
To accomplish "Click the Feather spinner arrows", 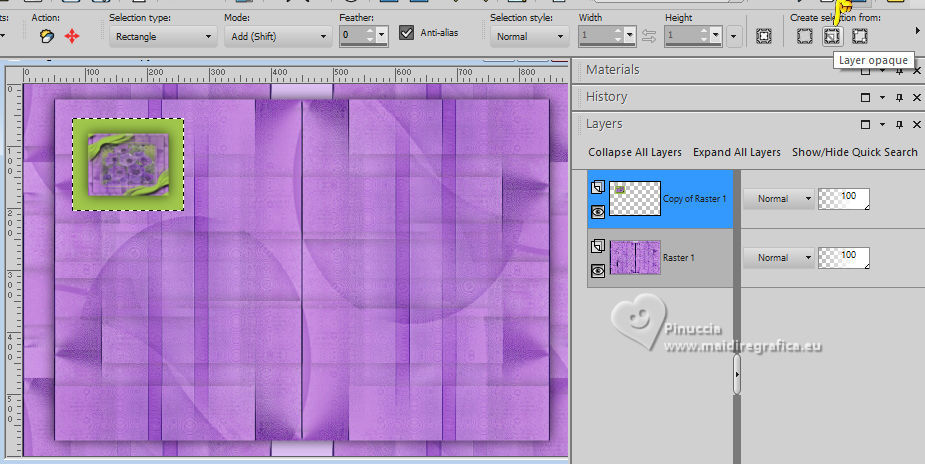I will point(370,35).
